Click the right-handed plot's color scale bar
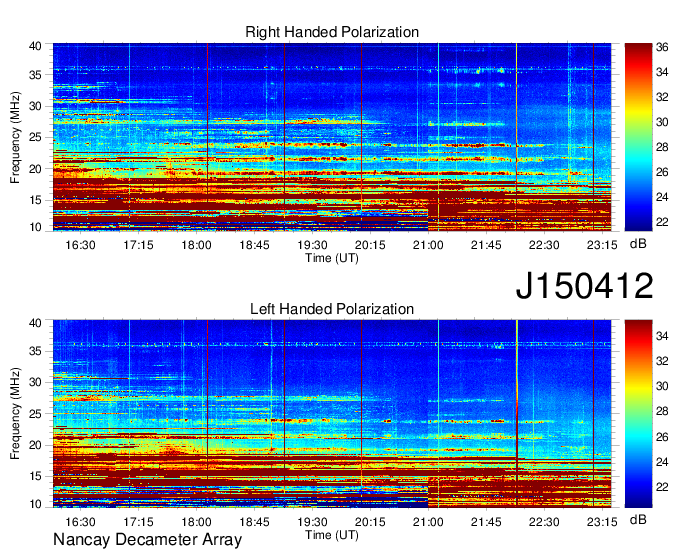The image size is (680, 552). 638,137
